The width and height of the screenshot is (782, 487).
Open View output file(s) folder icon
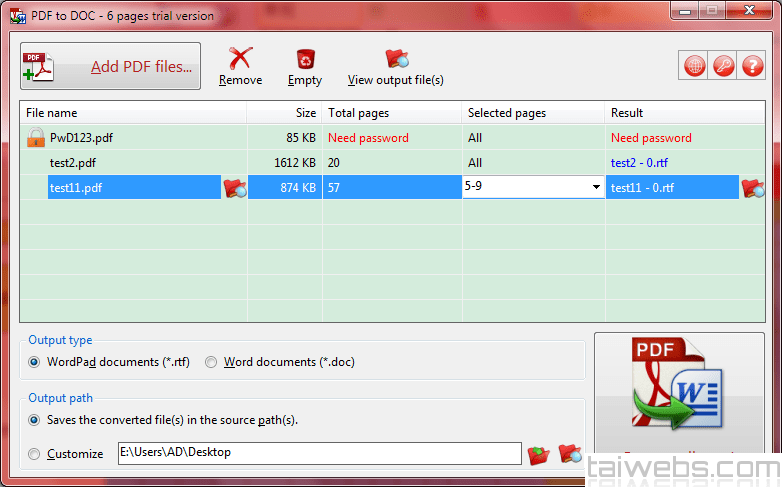pos(396,59)
